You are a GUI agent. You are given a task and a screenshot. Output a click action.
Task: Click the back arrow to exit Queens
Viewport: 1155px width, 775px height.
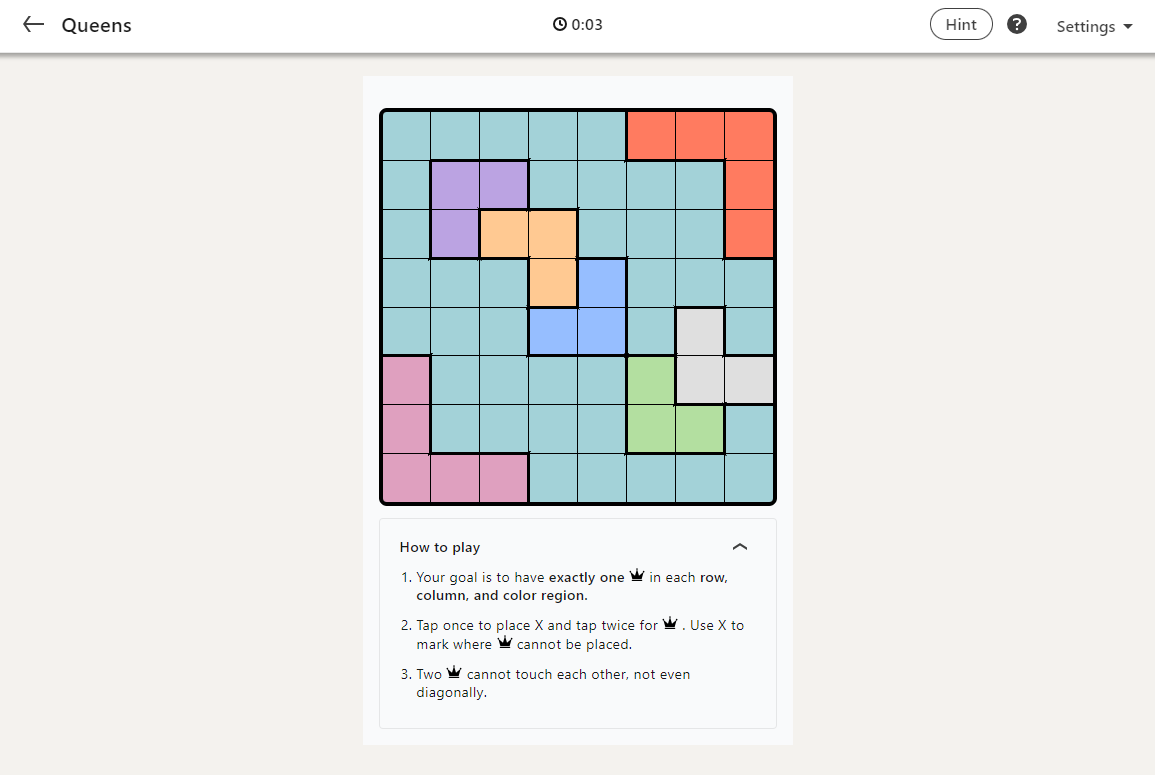coord(33,25)
